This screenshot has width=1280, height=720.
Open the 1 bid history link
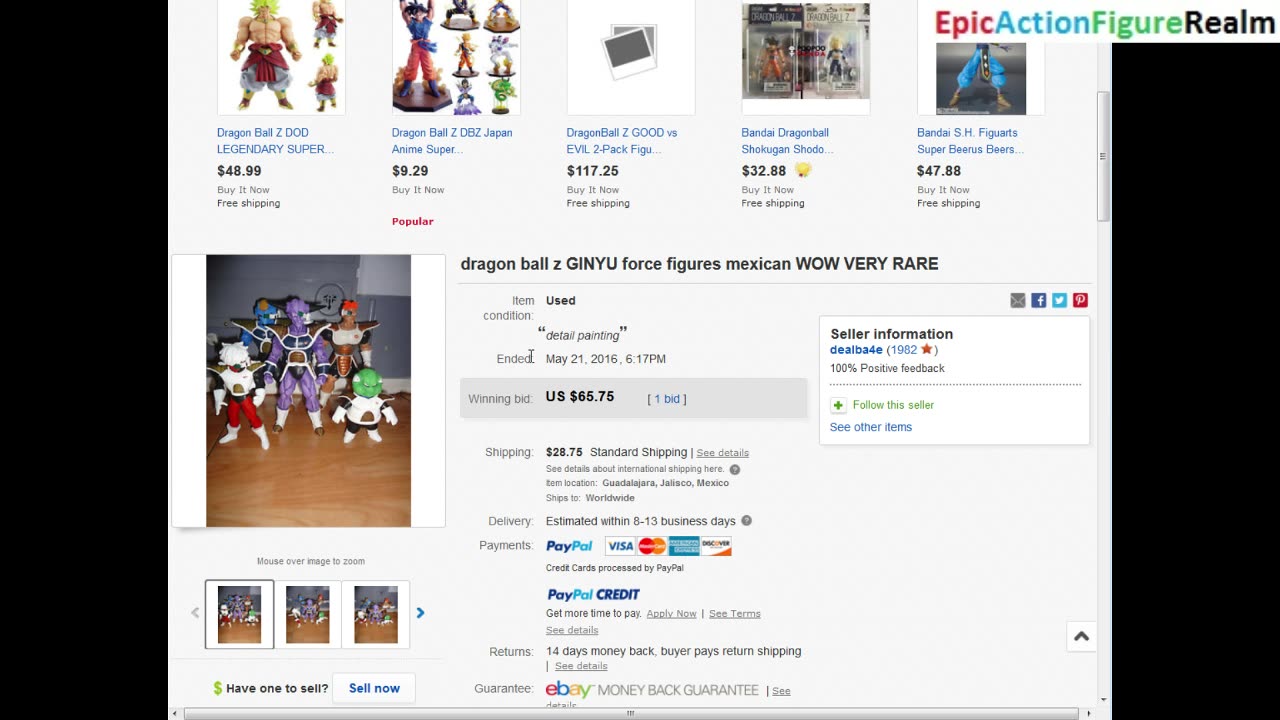[667, 399]
